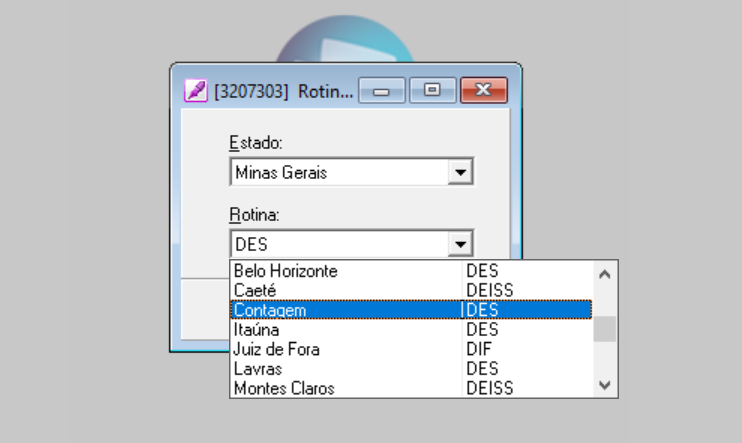This screenshot has height=443, width=742.
Task: Click the DES value in the Rotina field
Action: [x=251, y=245]
